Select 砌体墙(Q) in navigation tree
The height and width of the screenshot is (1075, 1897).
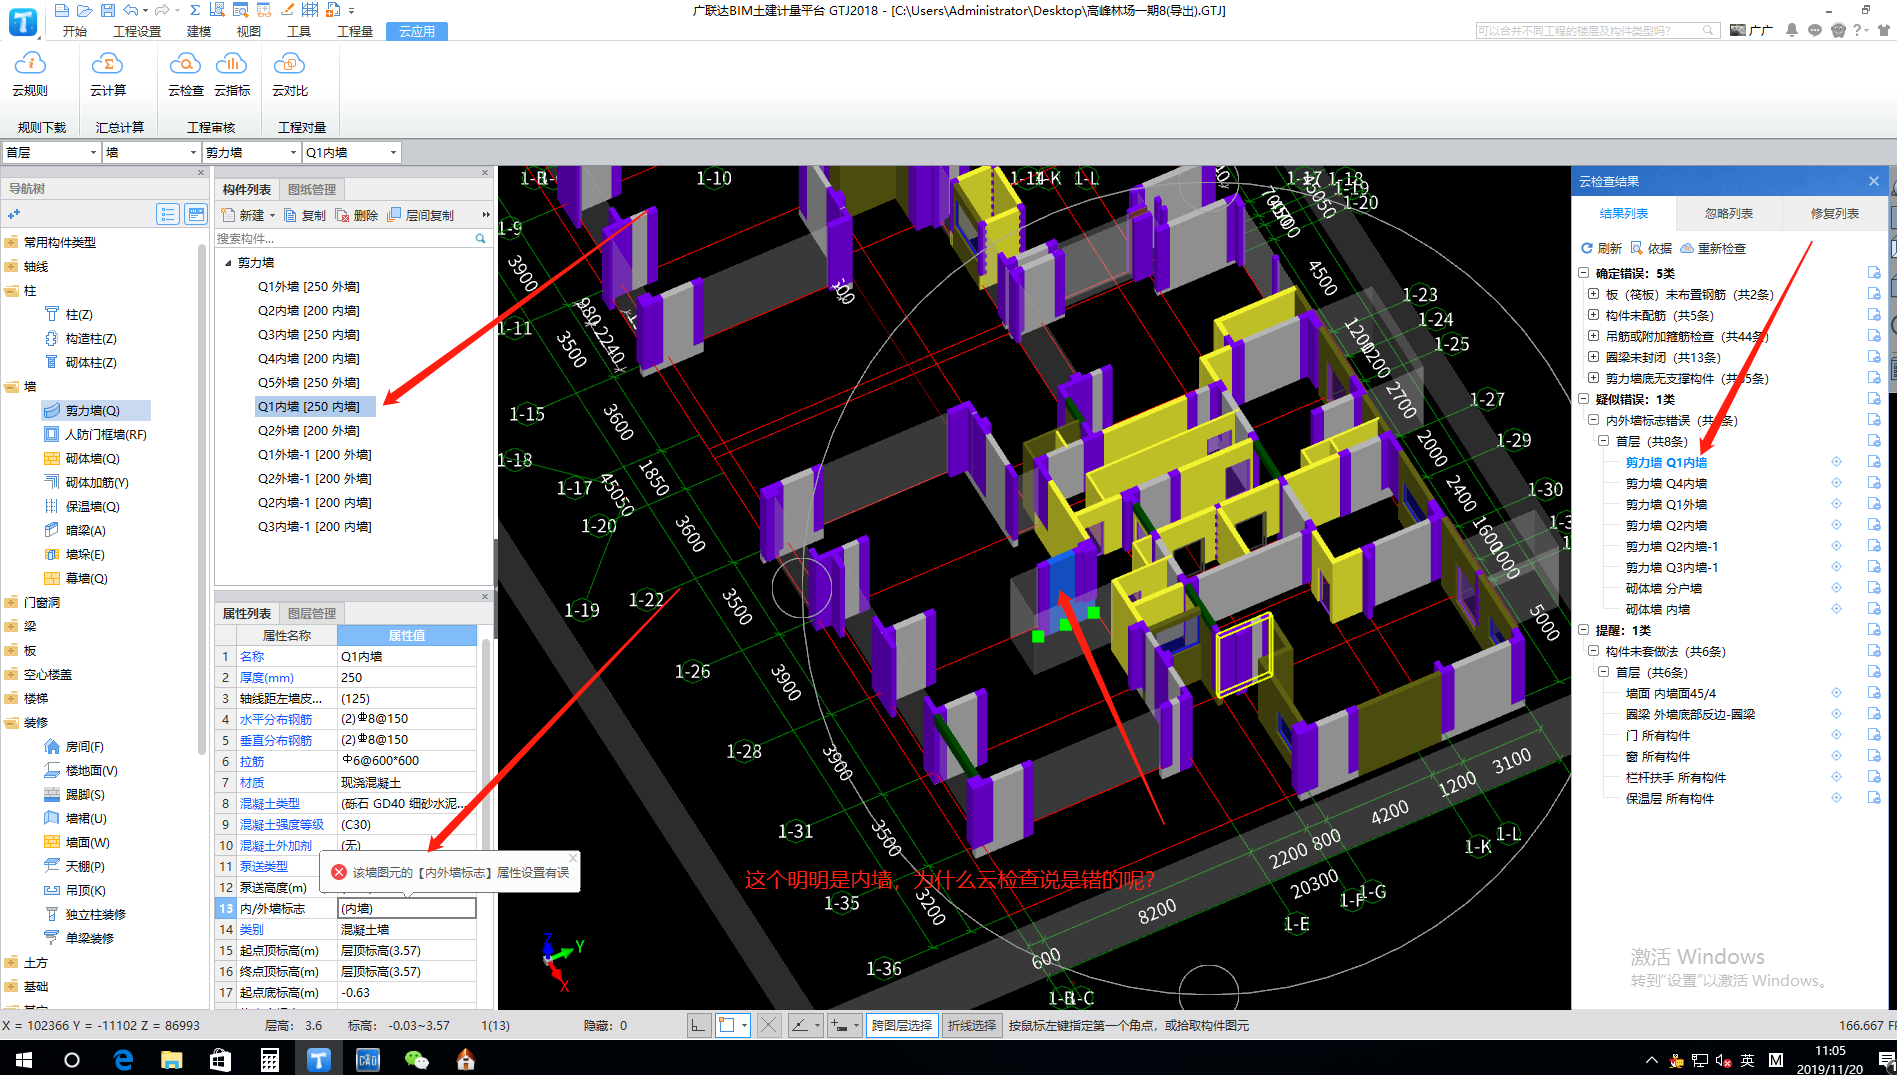[92, 458]
